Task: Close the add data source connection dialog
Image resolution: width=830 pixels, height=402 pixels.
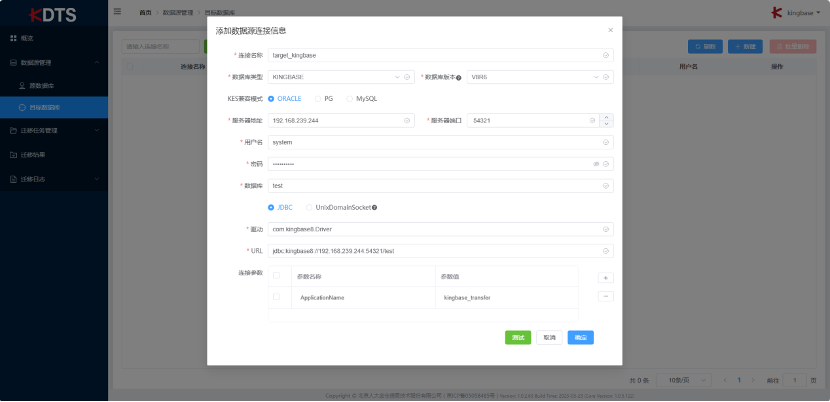Action: pos(610,30)
